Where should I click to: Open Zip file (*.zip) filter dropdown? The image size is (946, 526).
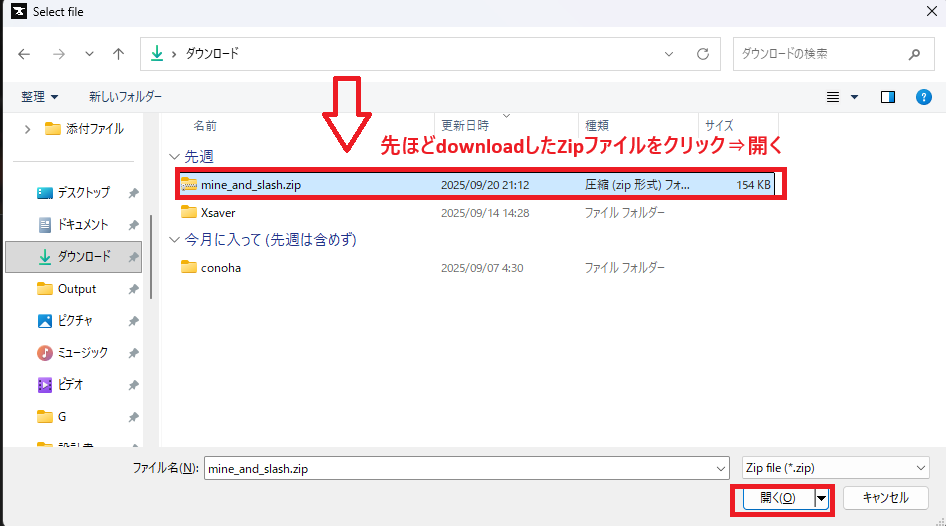coord(836,468)
